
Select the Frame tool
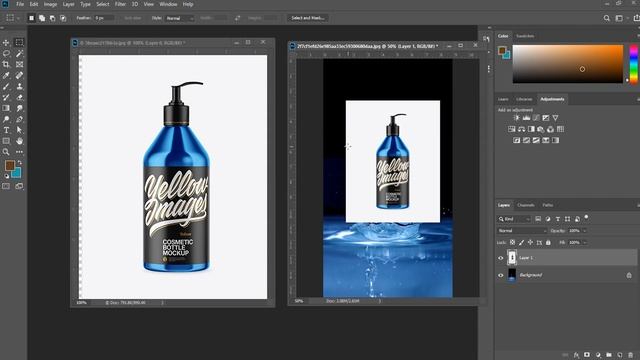coord(19,64)
